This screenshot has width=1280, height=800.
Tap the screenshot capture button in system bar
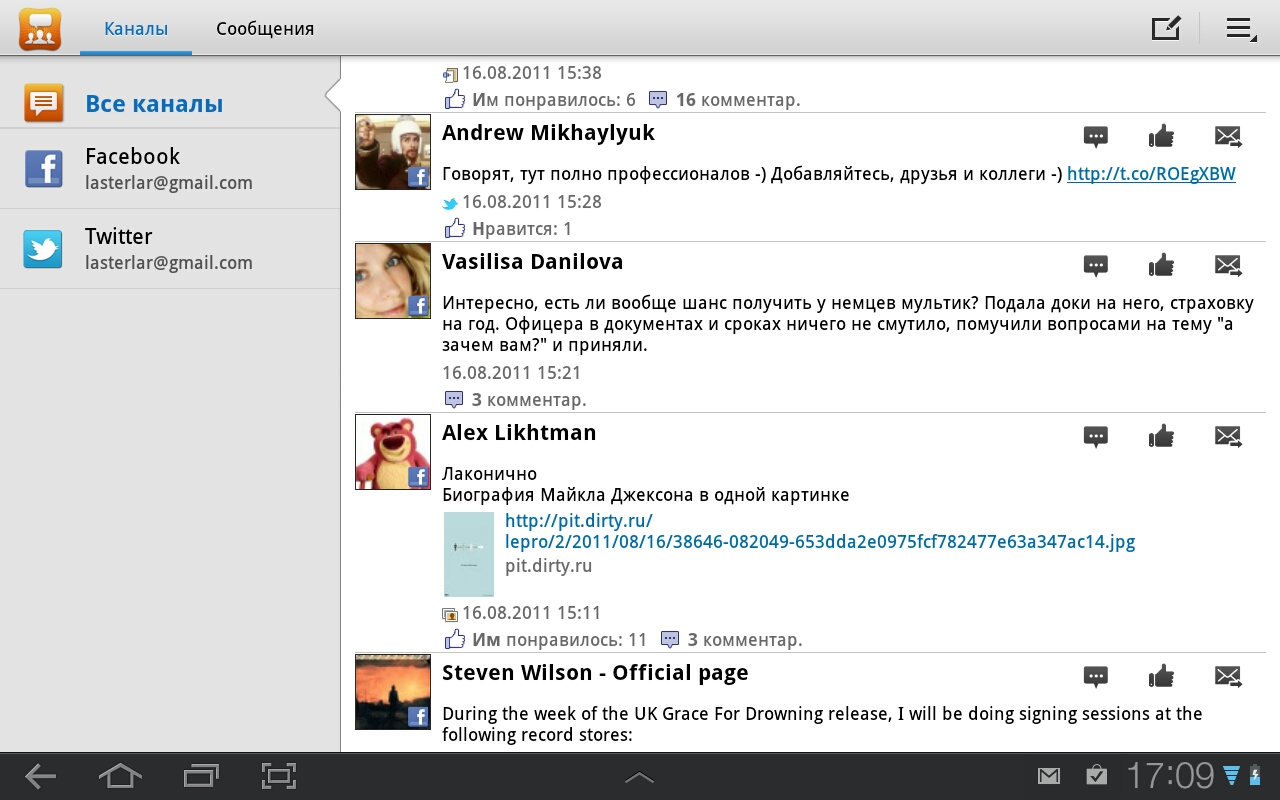tap(279, 776)
